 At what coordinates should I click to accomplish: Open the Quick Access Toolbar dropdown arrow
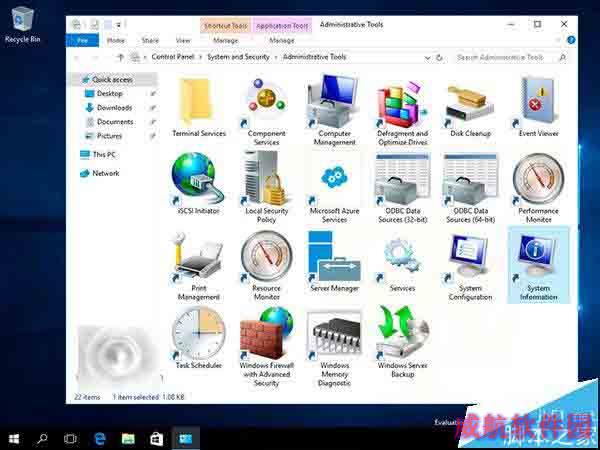[x=119, y=25]
